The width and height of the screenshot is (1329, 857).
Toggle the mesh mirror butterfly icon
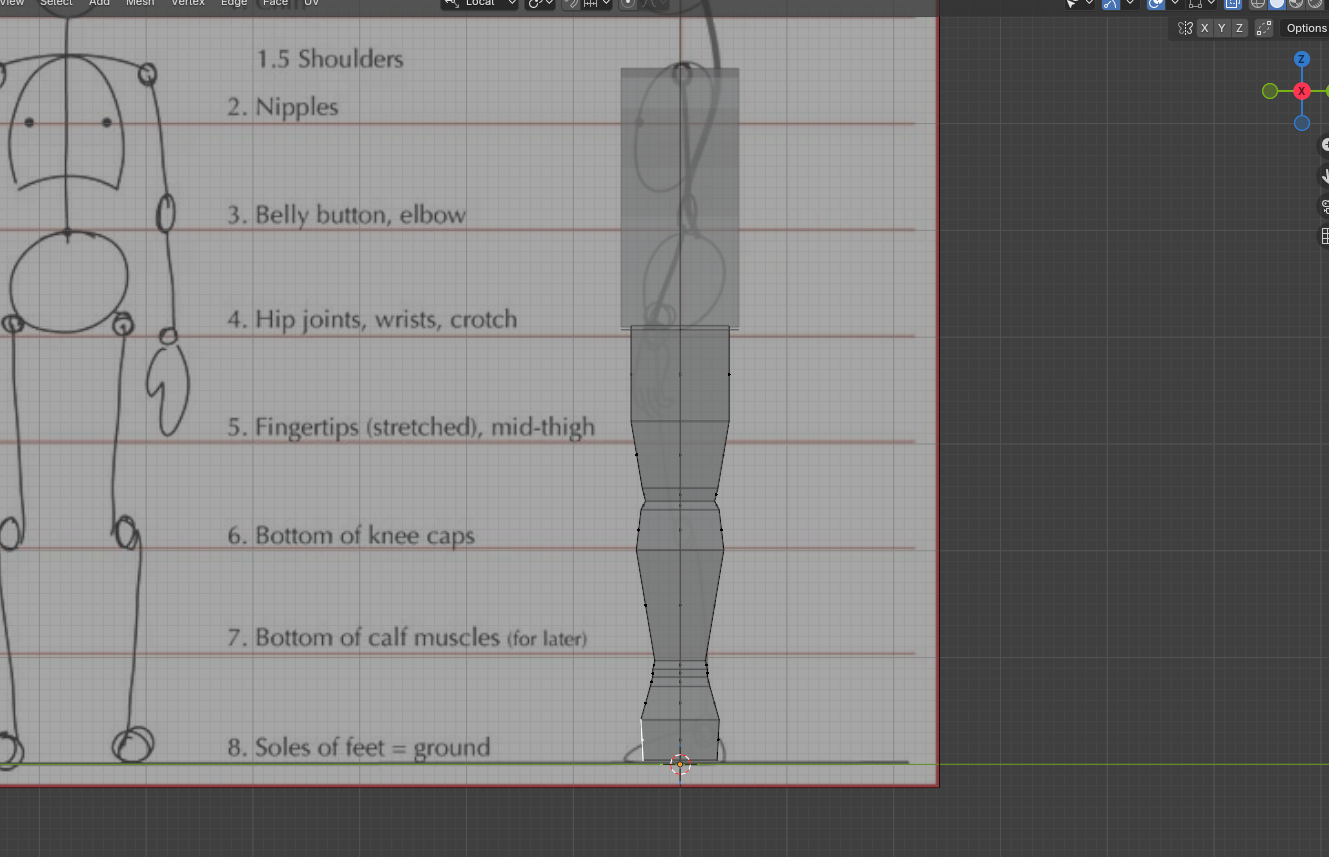[1185, 28]
